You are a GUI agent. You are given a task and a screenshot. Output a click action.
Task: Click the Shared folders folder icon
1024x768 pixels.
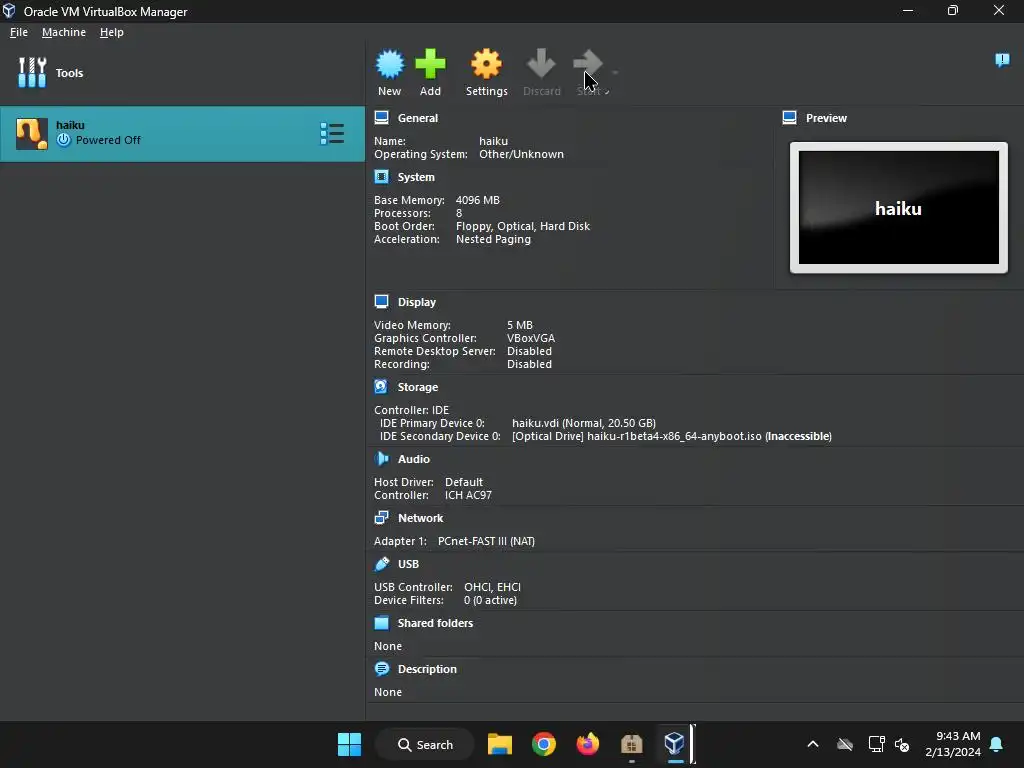tap(381, 622)
